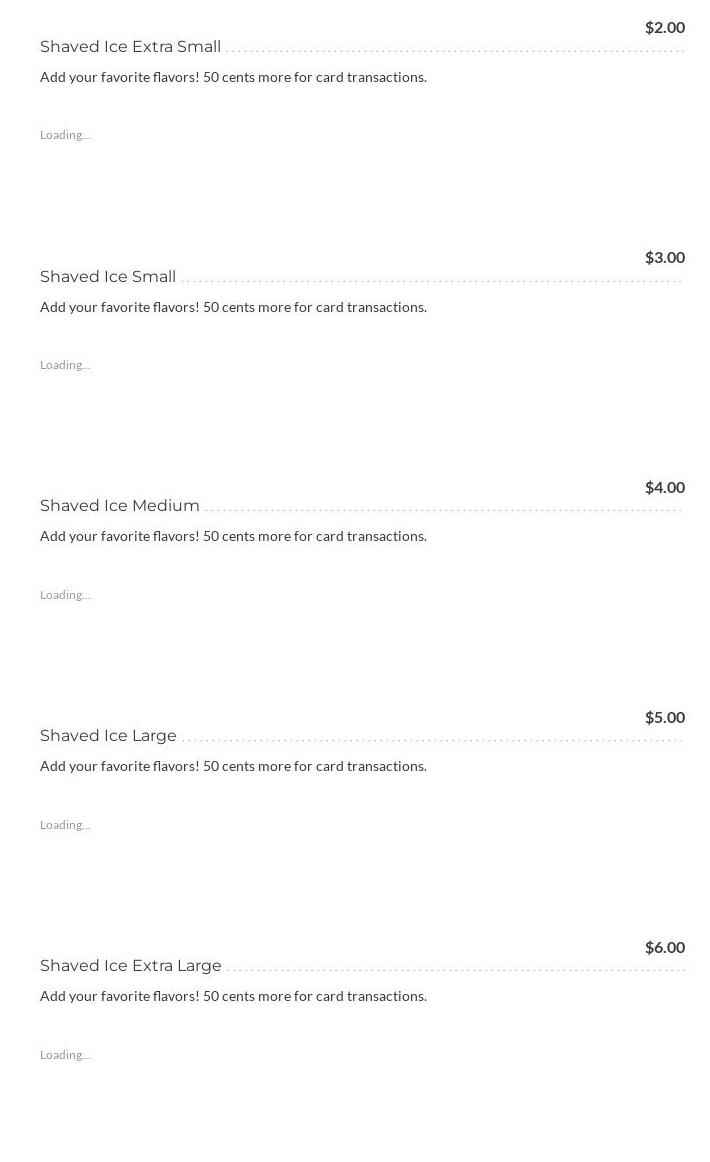Screen dimensions: 710x1162
Task: Select the Shaved Ice Small item title
Action: pyautogui.click(x=108, y=277)
